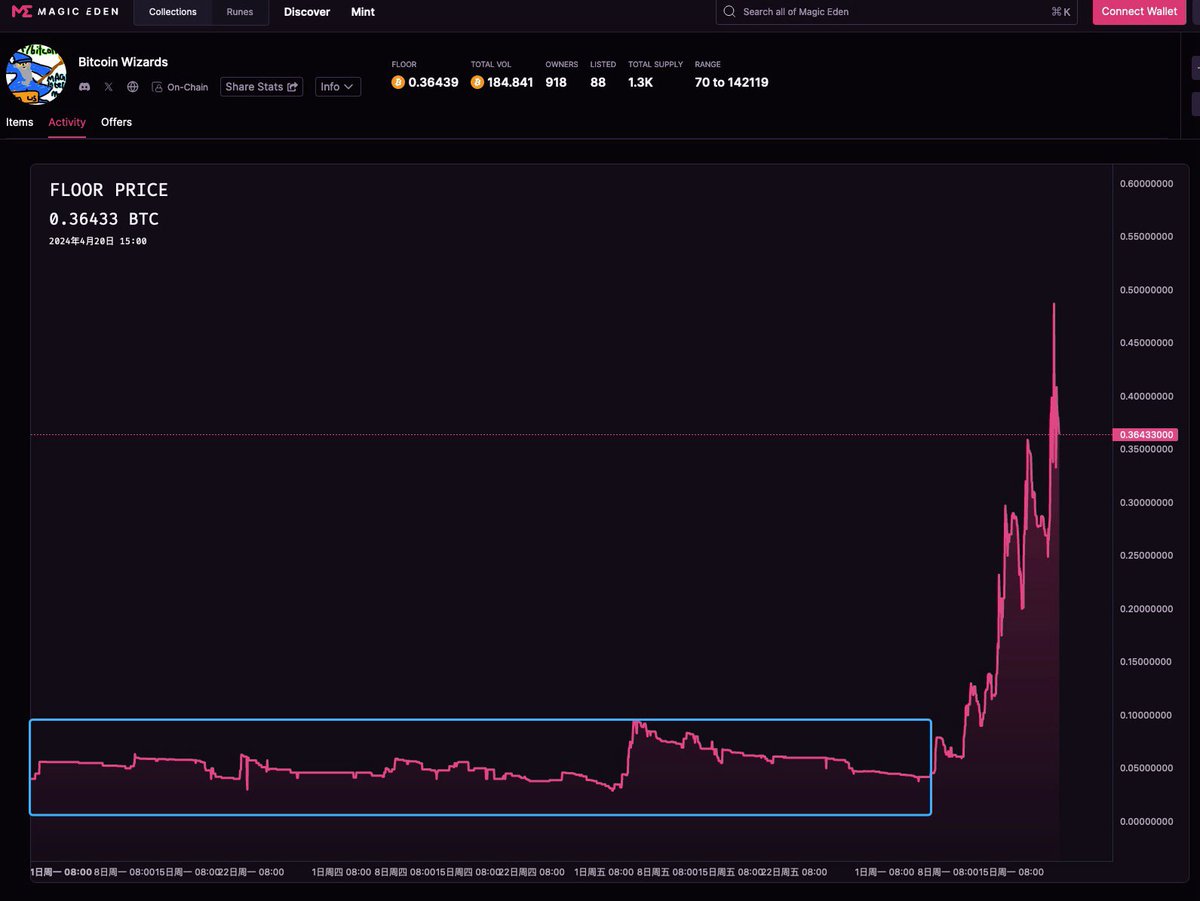Click the 0.36433 BTC chart value

104,219
